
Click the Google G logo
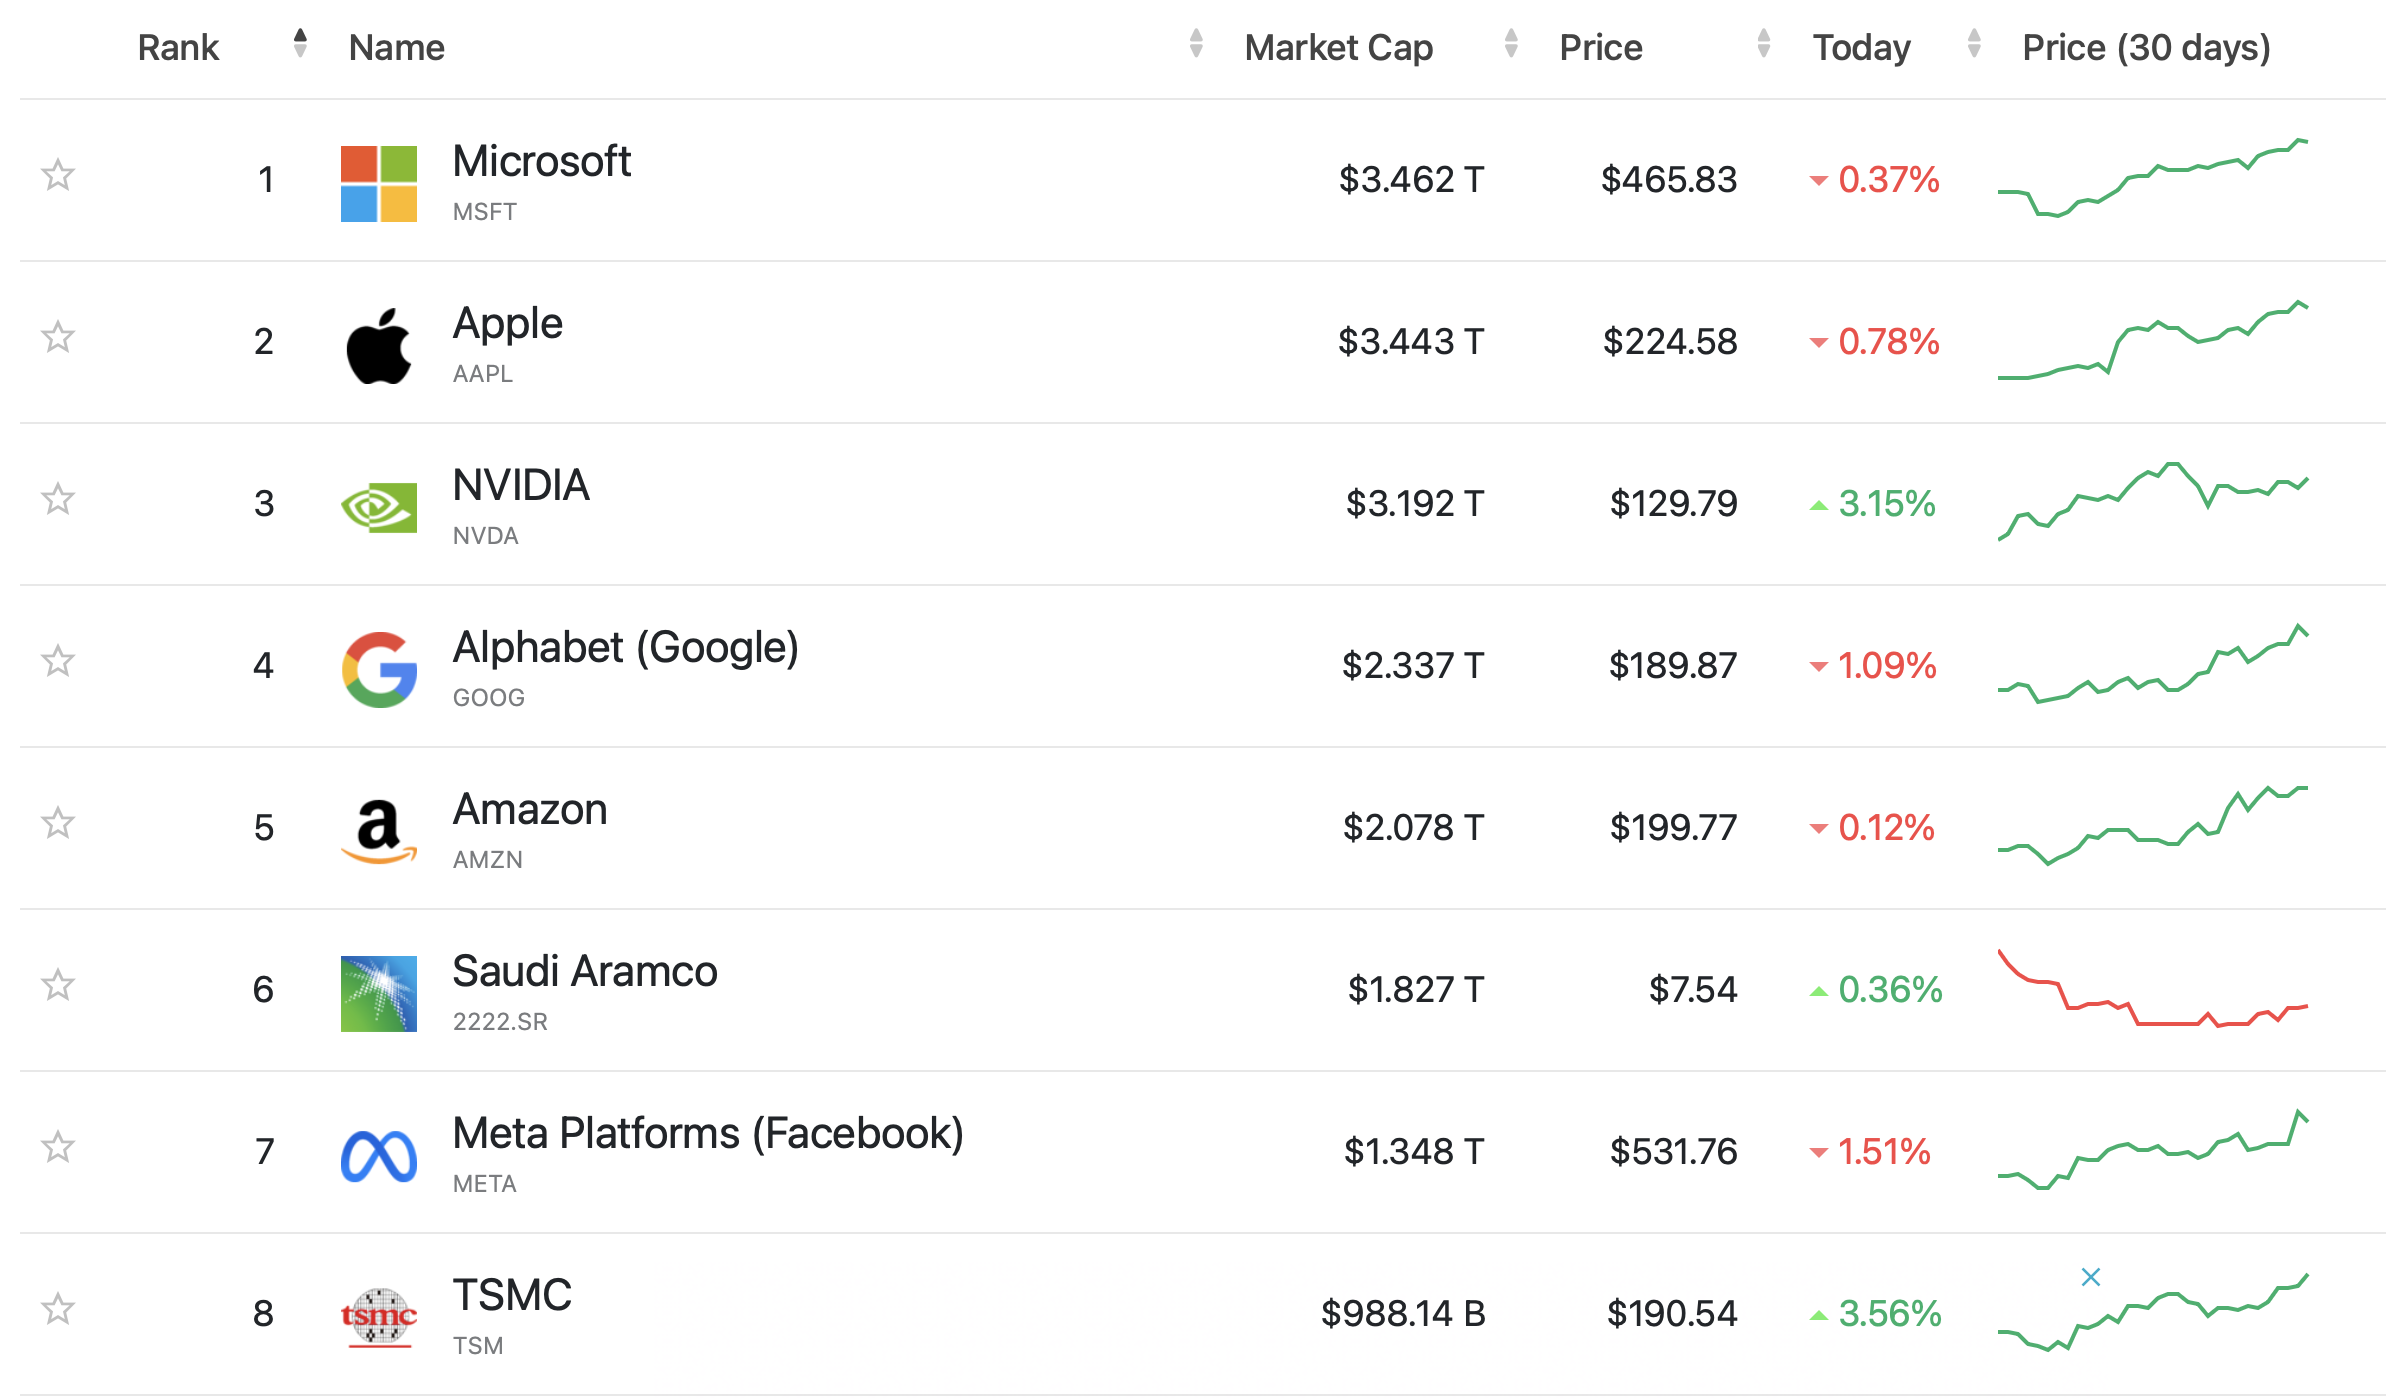[x=378, y=669]
